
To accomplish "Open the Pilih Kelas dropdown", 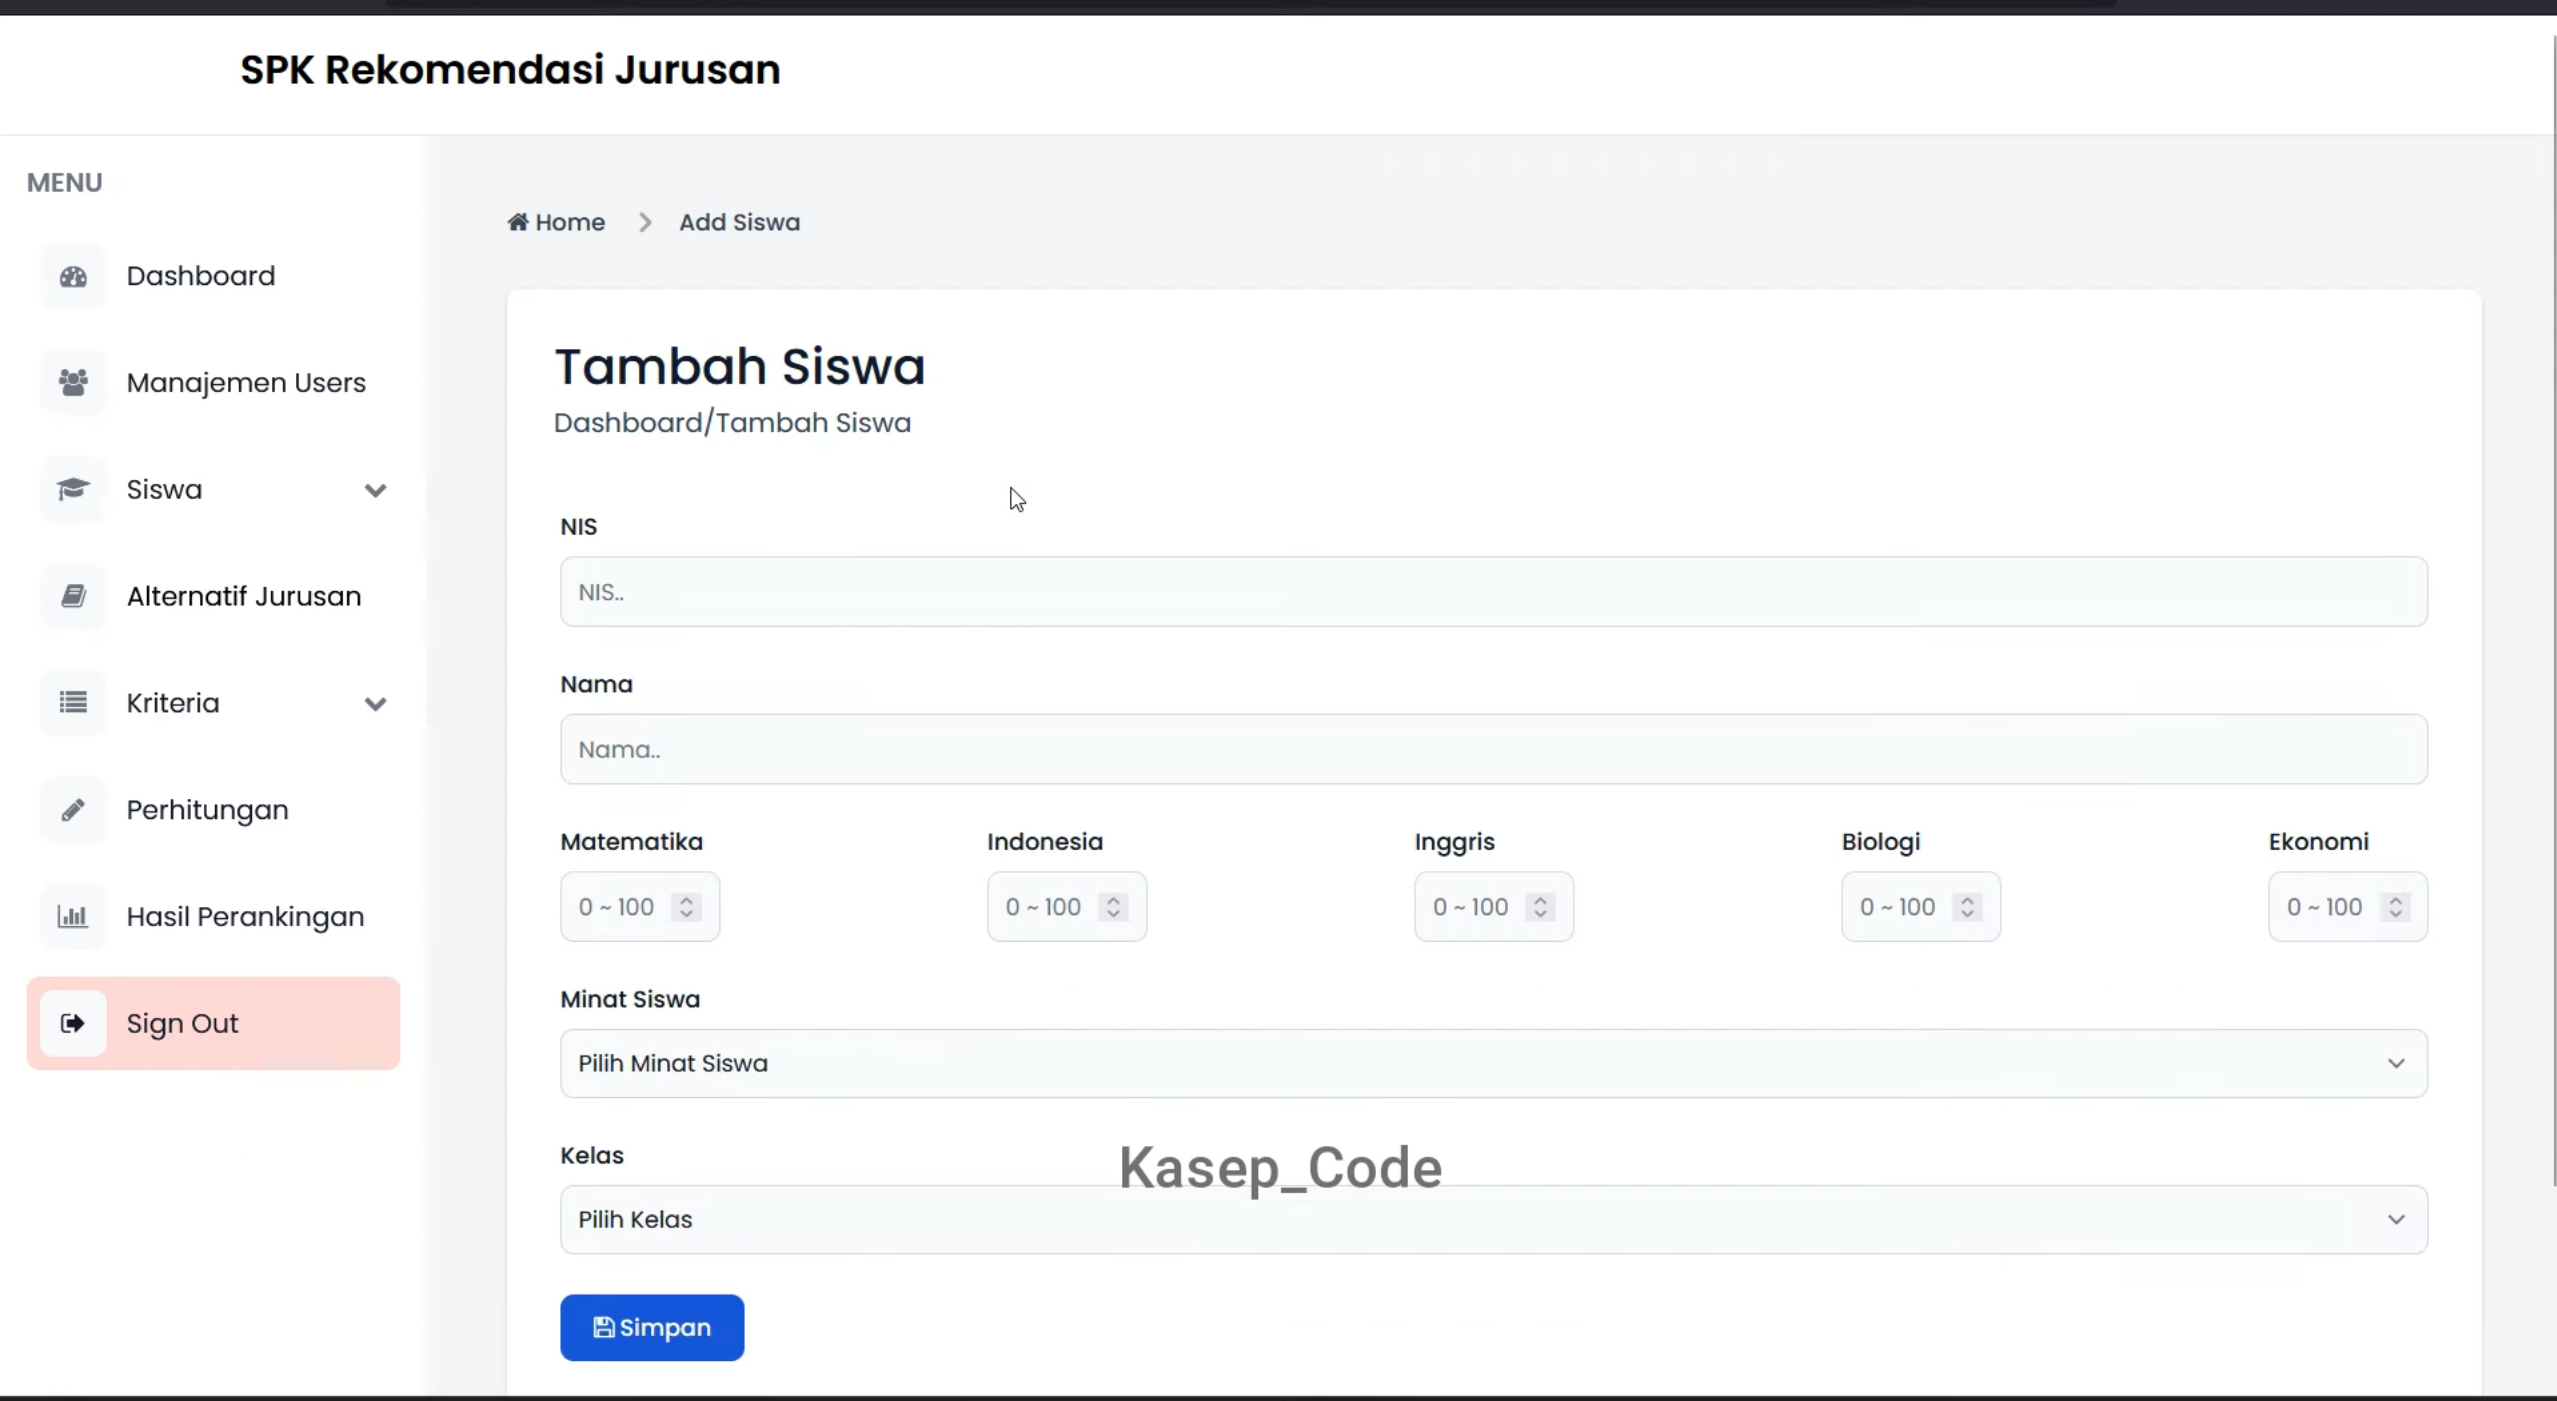I will point(1494,1220).
